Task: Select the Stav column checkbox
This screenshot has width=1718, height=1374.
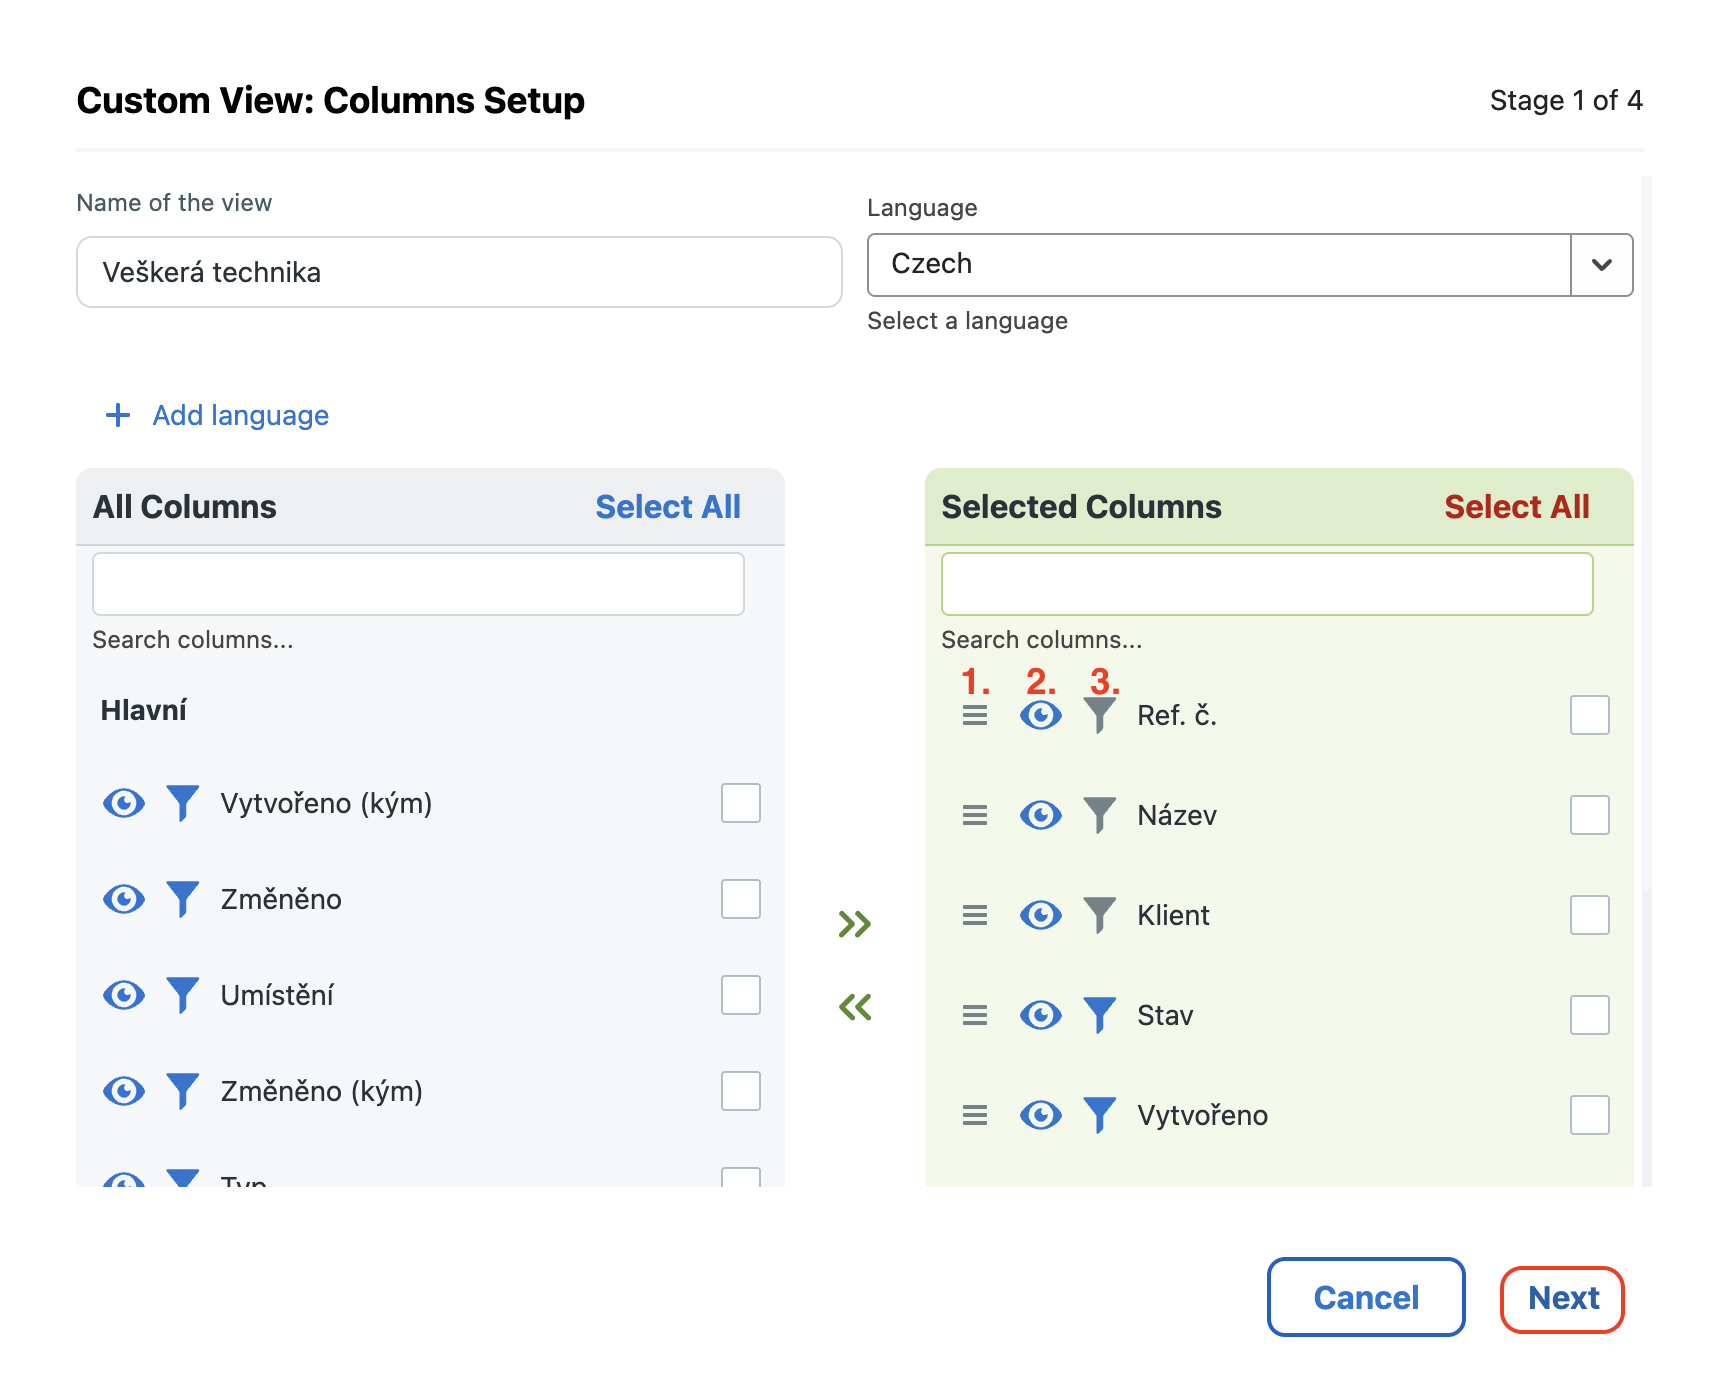Action: point(1589,1015)
